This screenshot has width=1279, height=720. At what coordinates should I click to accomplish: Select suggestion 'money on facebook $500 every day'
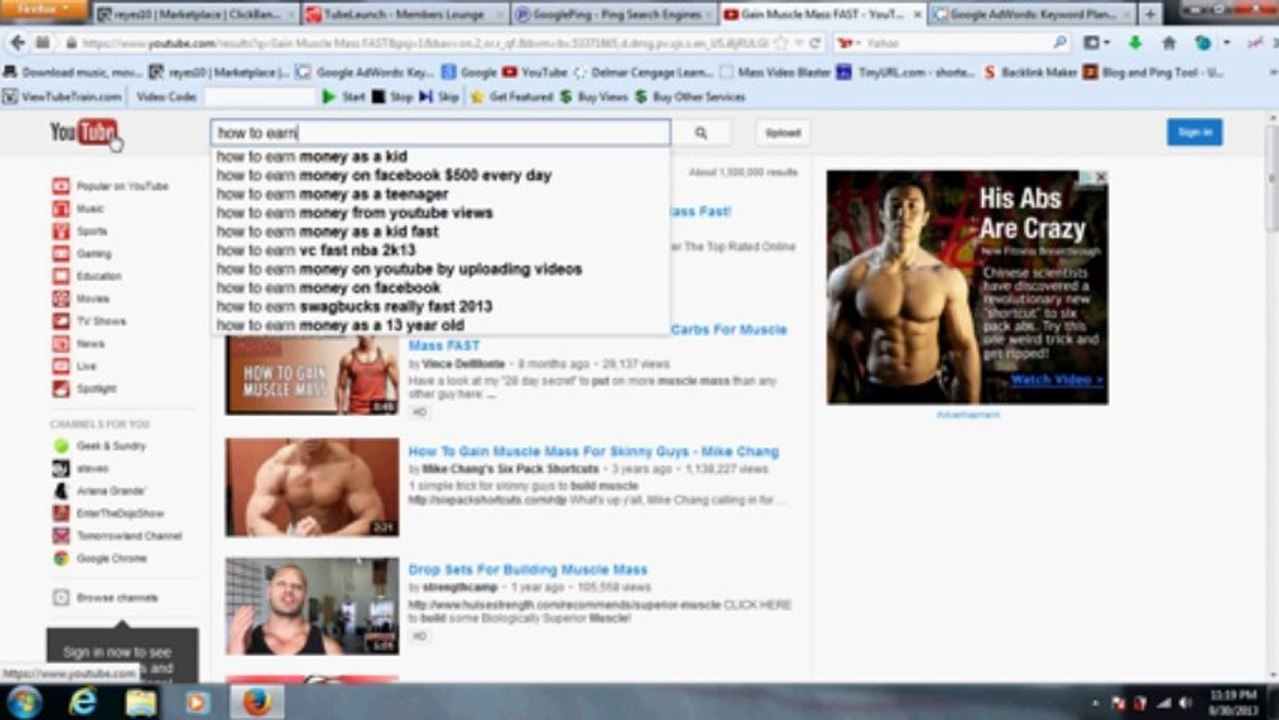click(x=425, y=175)
